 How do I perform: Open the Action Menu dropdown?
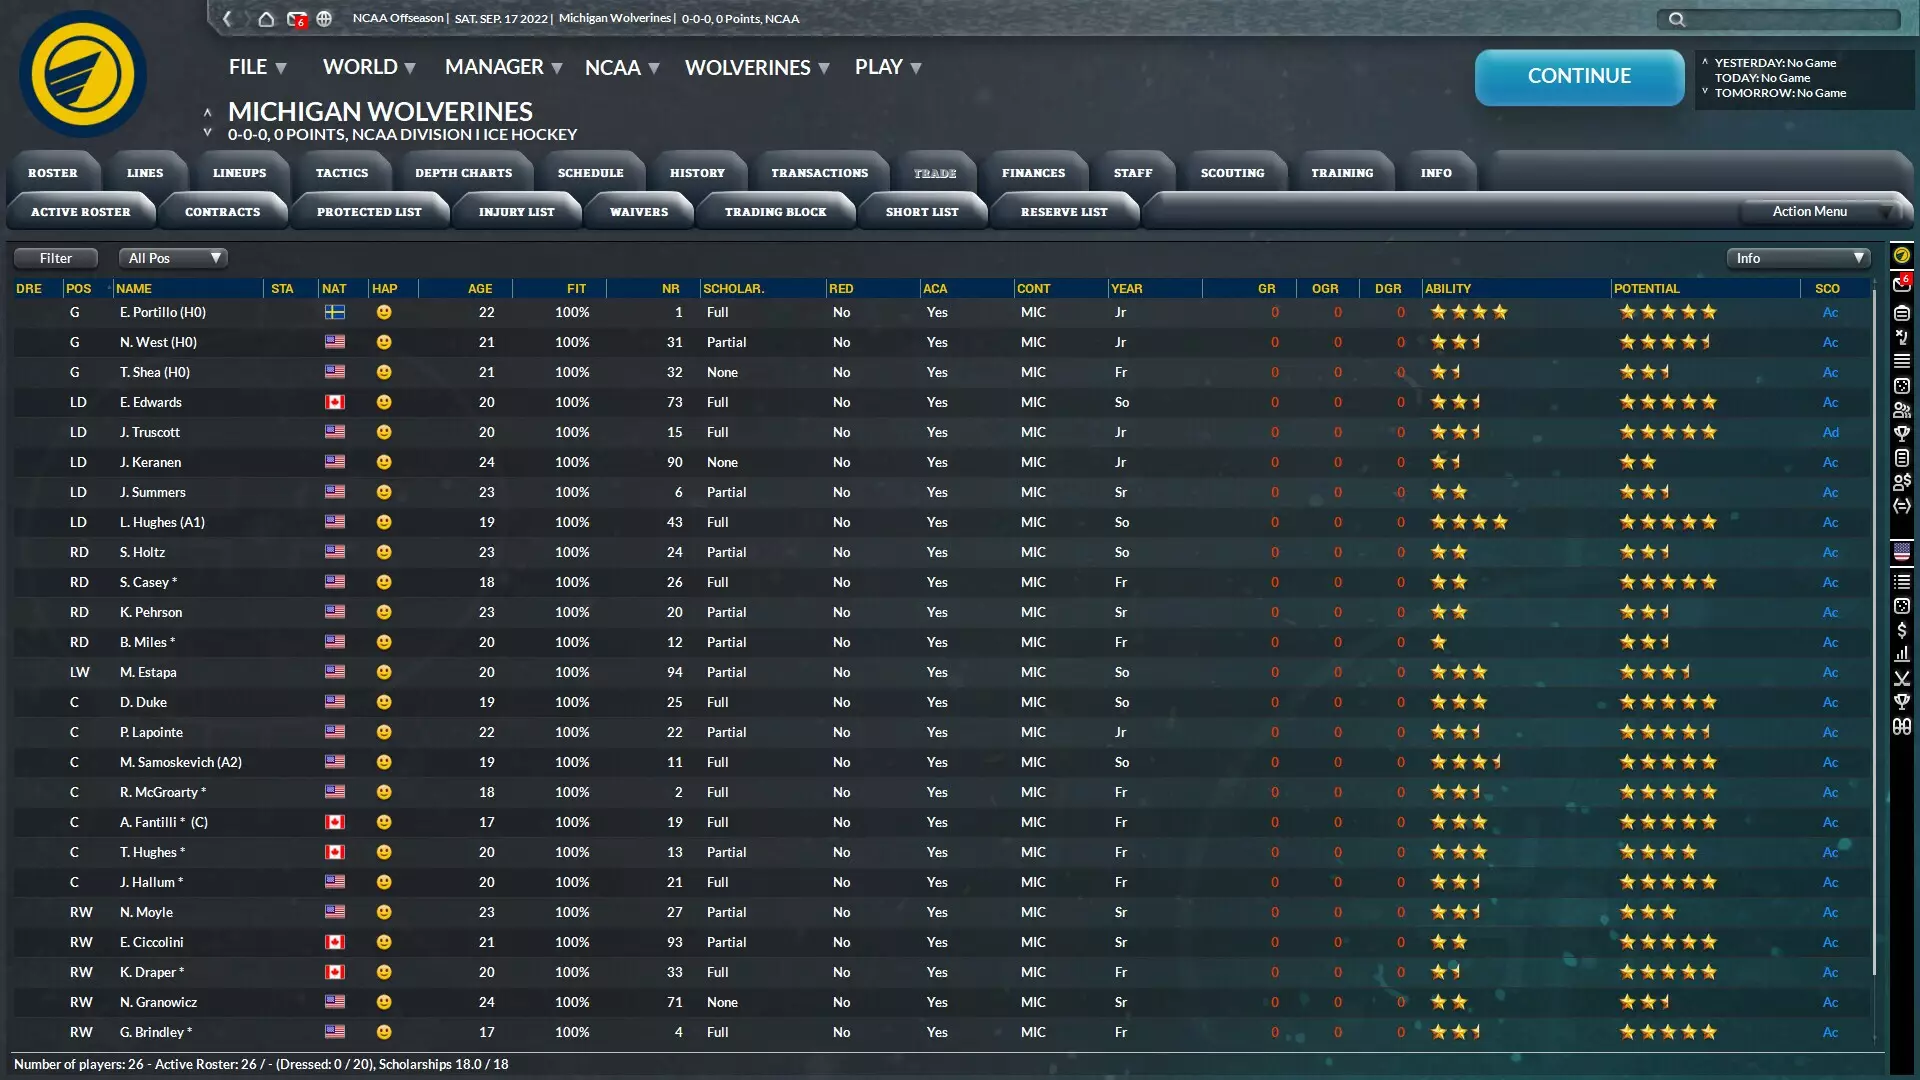(x=1810, y=211)
